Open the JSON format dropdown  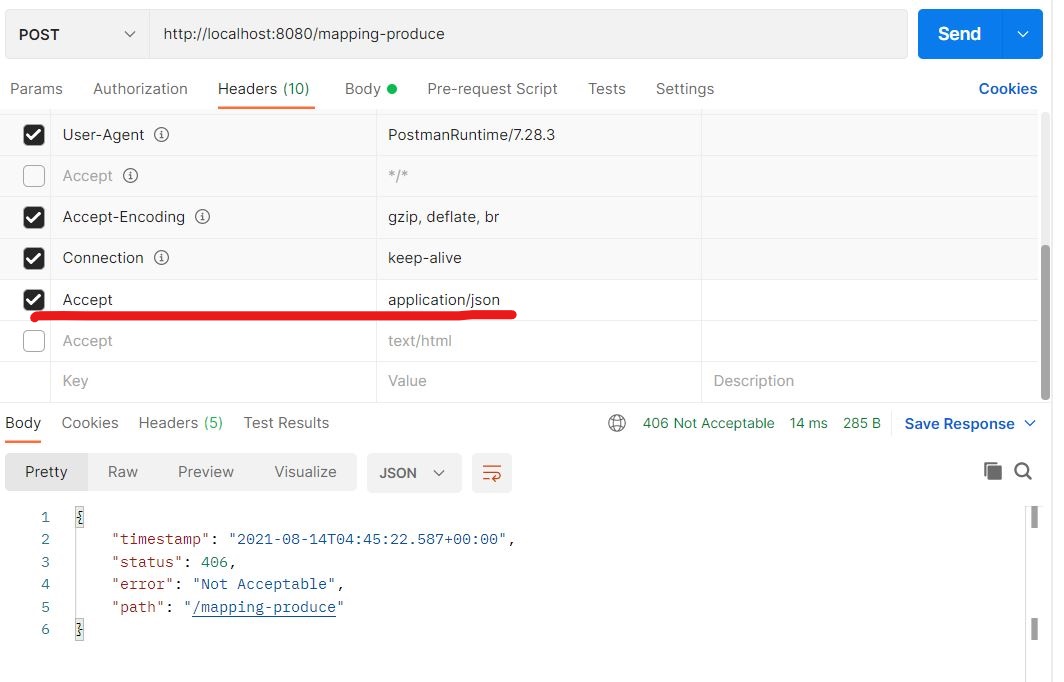tap(414, 473)
